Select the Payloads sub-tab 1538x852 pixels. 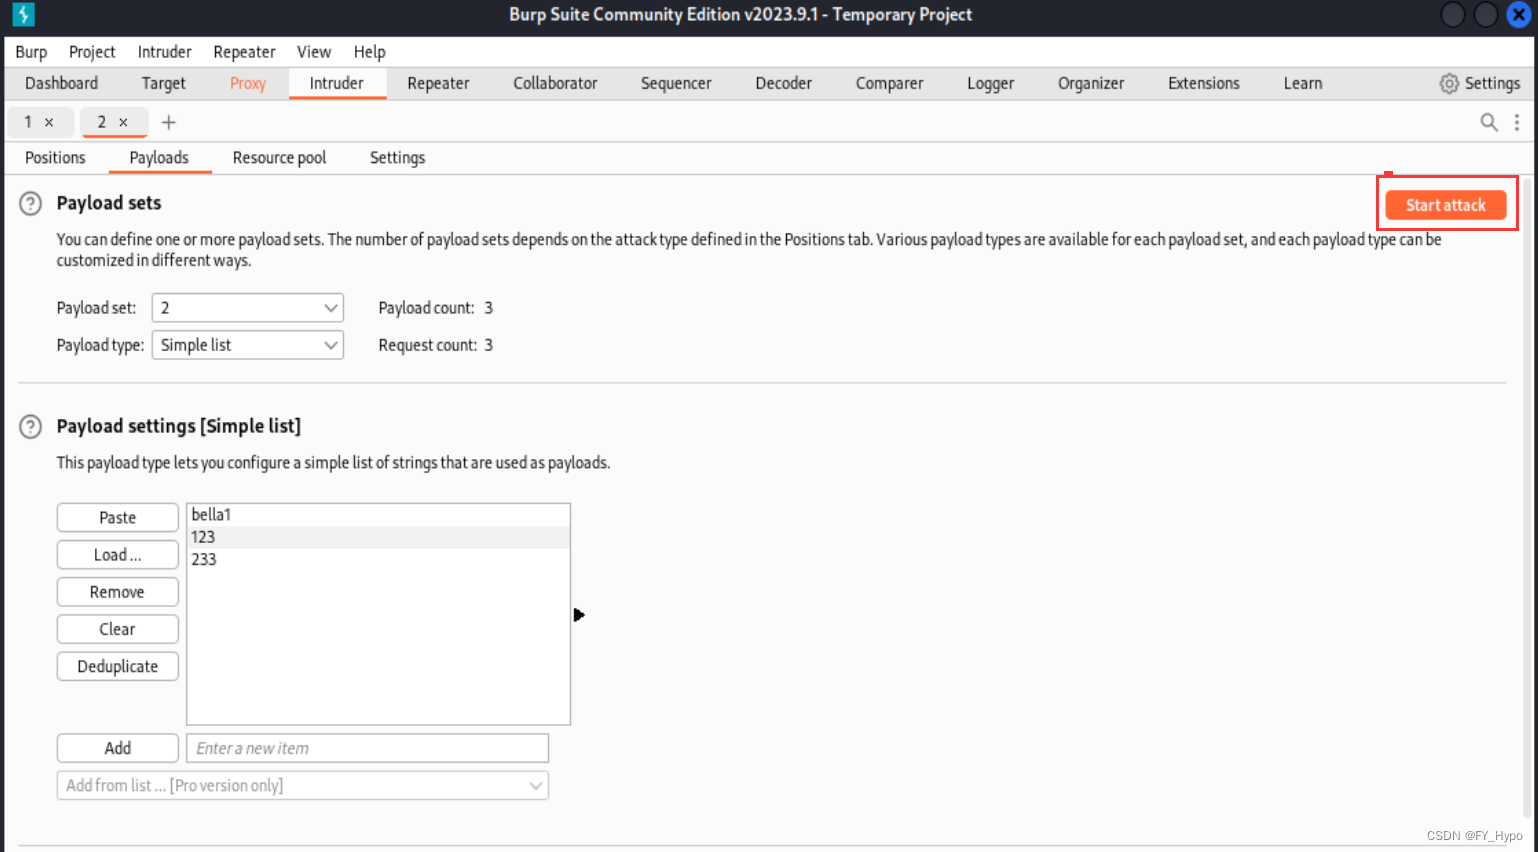pyautogui.click(x=159, y=158)
